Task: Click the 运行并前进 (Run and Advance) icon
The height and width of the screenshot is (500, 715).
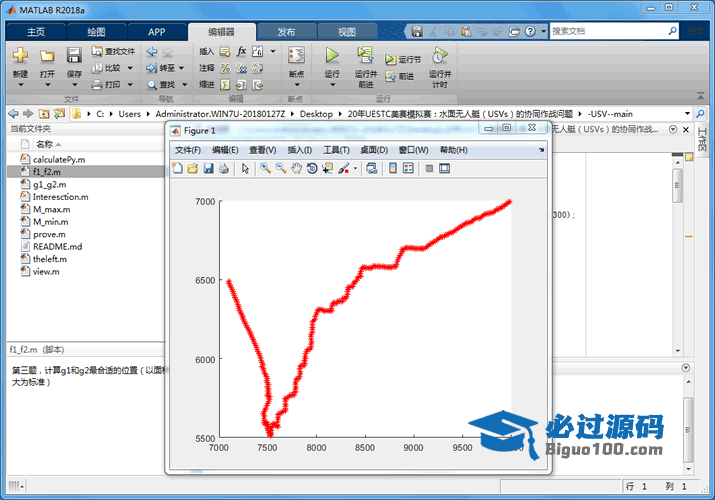Action: coord(366,55)
